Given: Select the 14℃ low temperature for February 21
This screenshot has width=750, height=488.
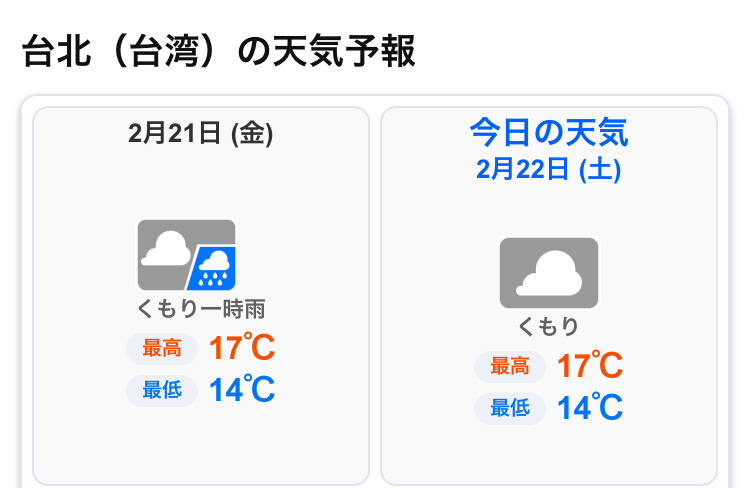Looking at the screenshot, I should click(x=242, y=390).
